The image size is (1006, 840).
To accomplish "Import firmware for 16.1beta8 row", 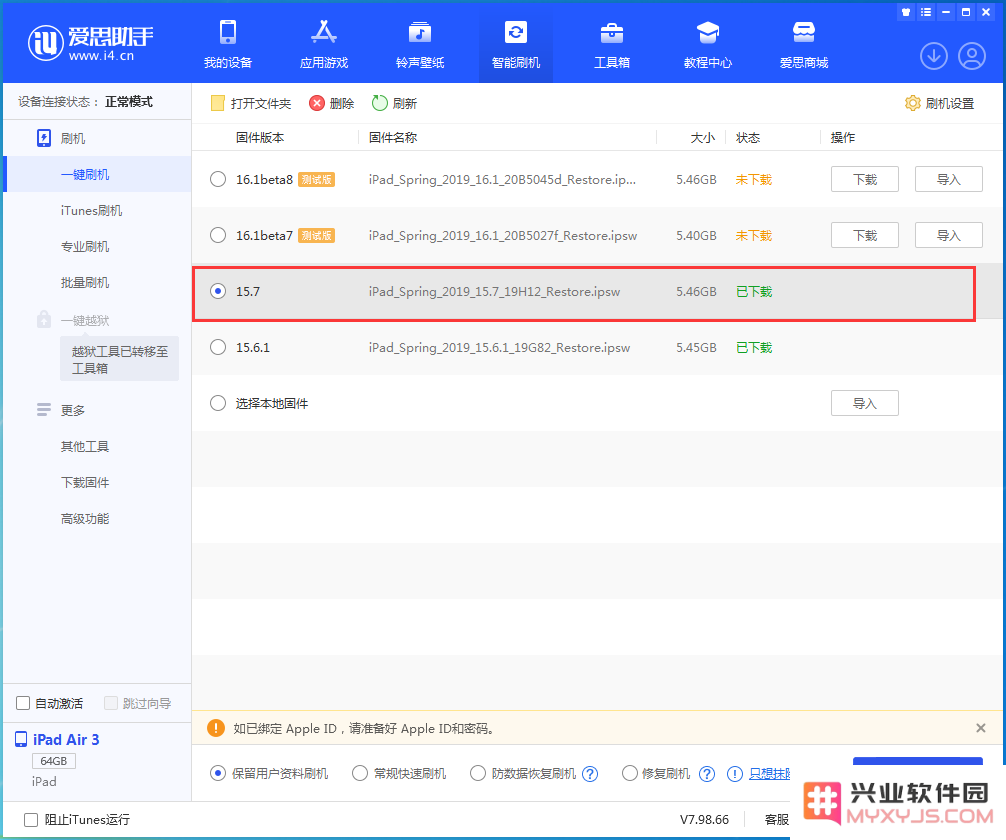I will [948, 180].
